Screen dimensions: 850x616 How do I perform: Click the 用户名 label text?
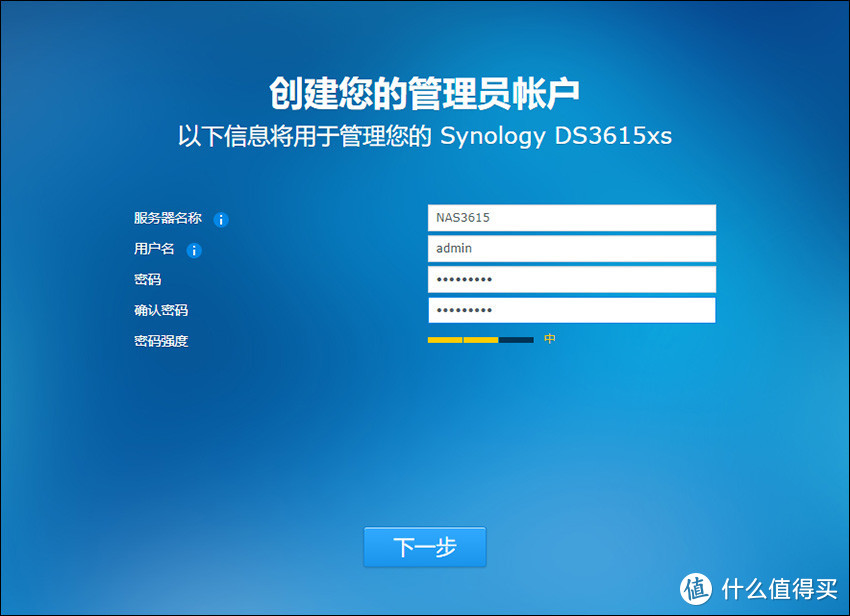coord(154,250)
